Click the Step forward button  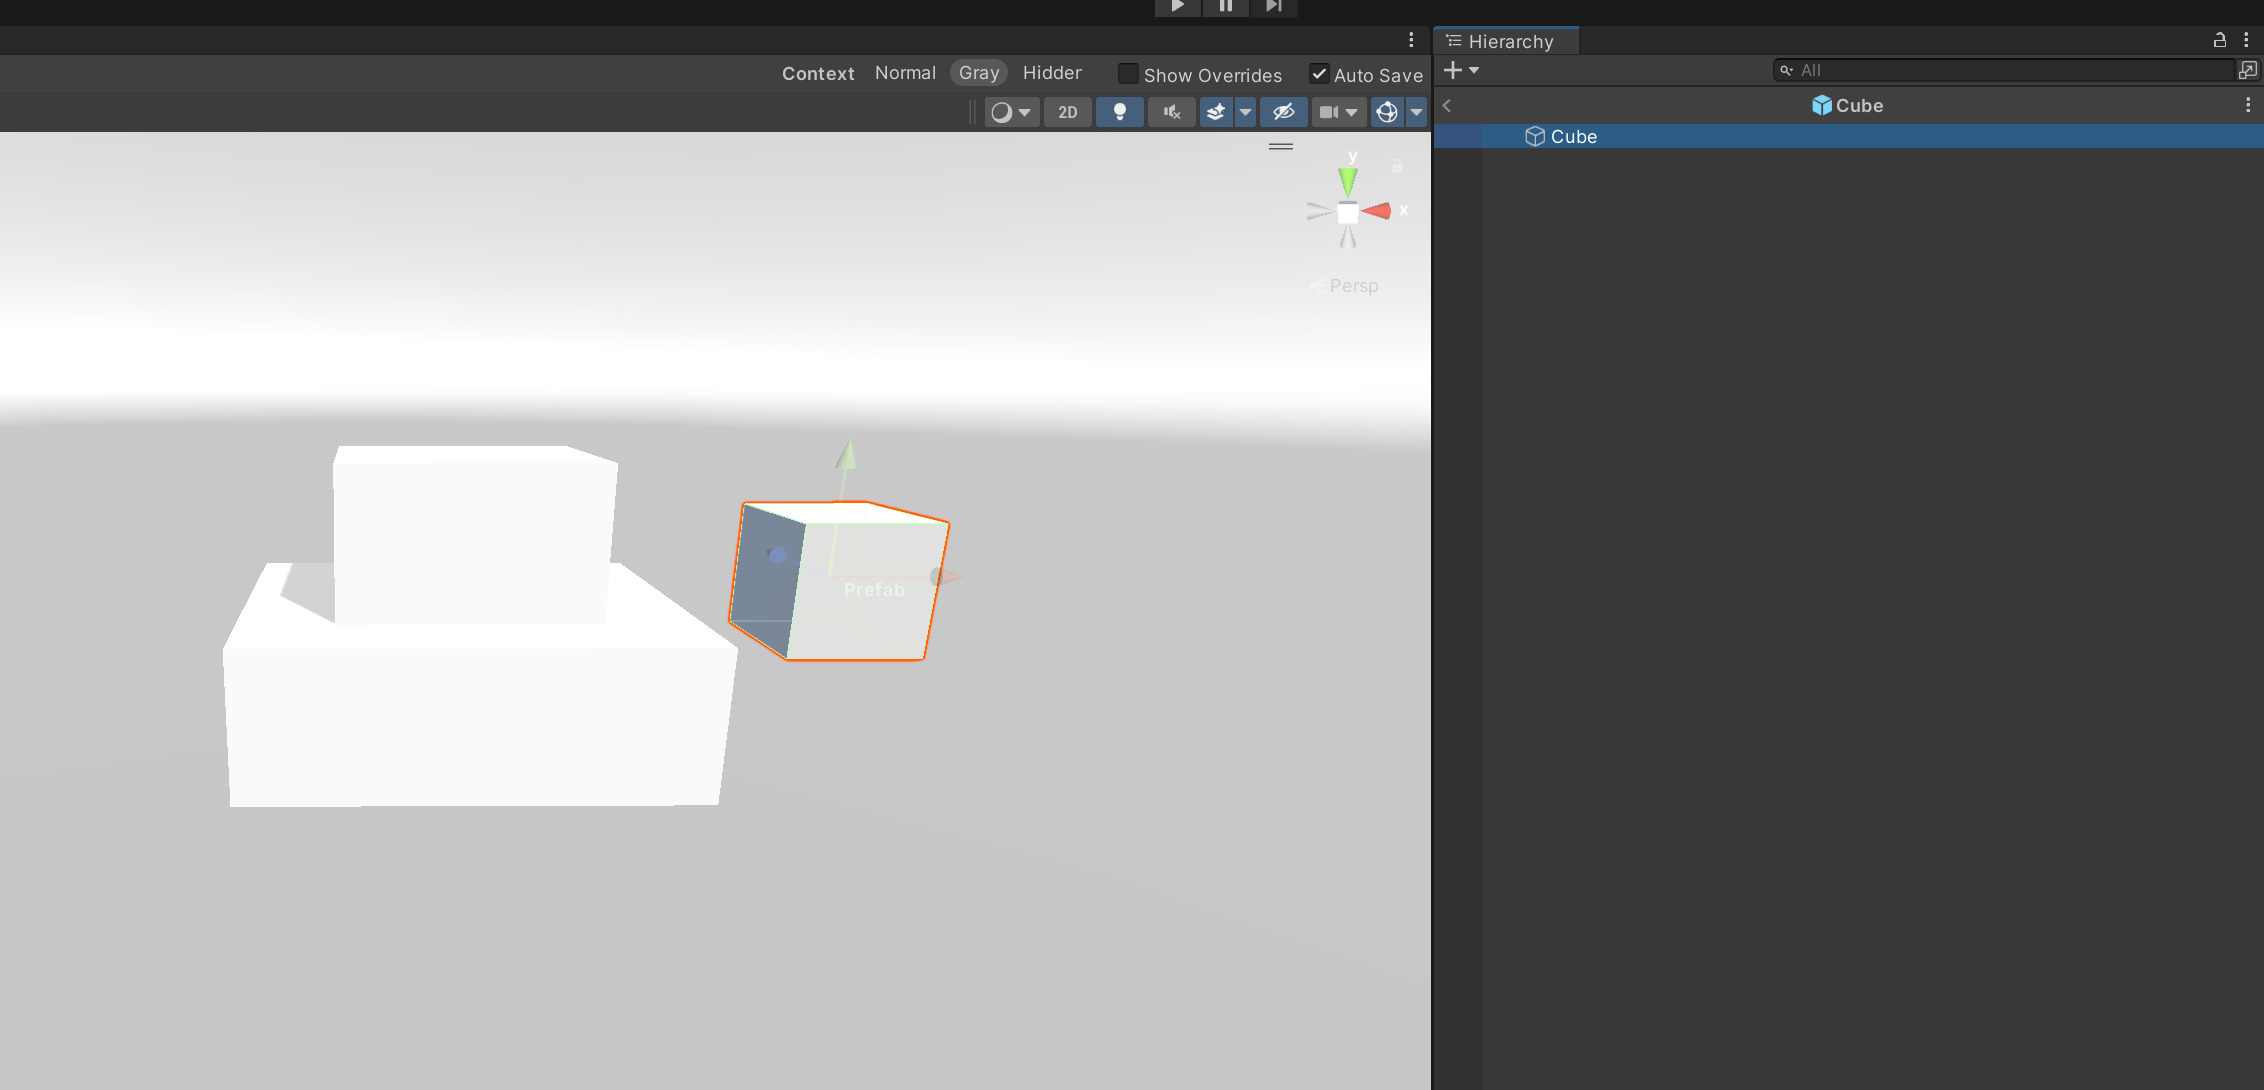tap(1273, 7)
